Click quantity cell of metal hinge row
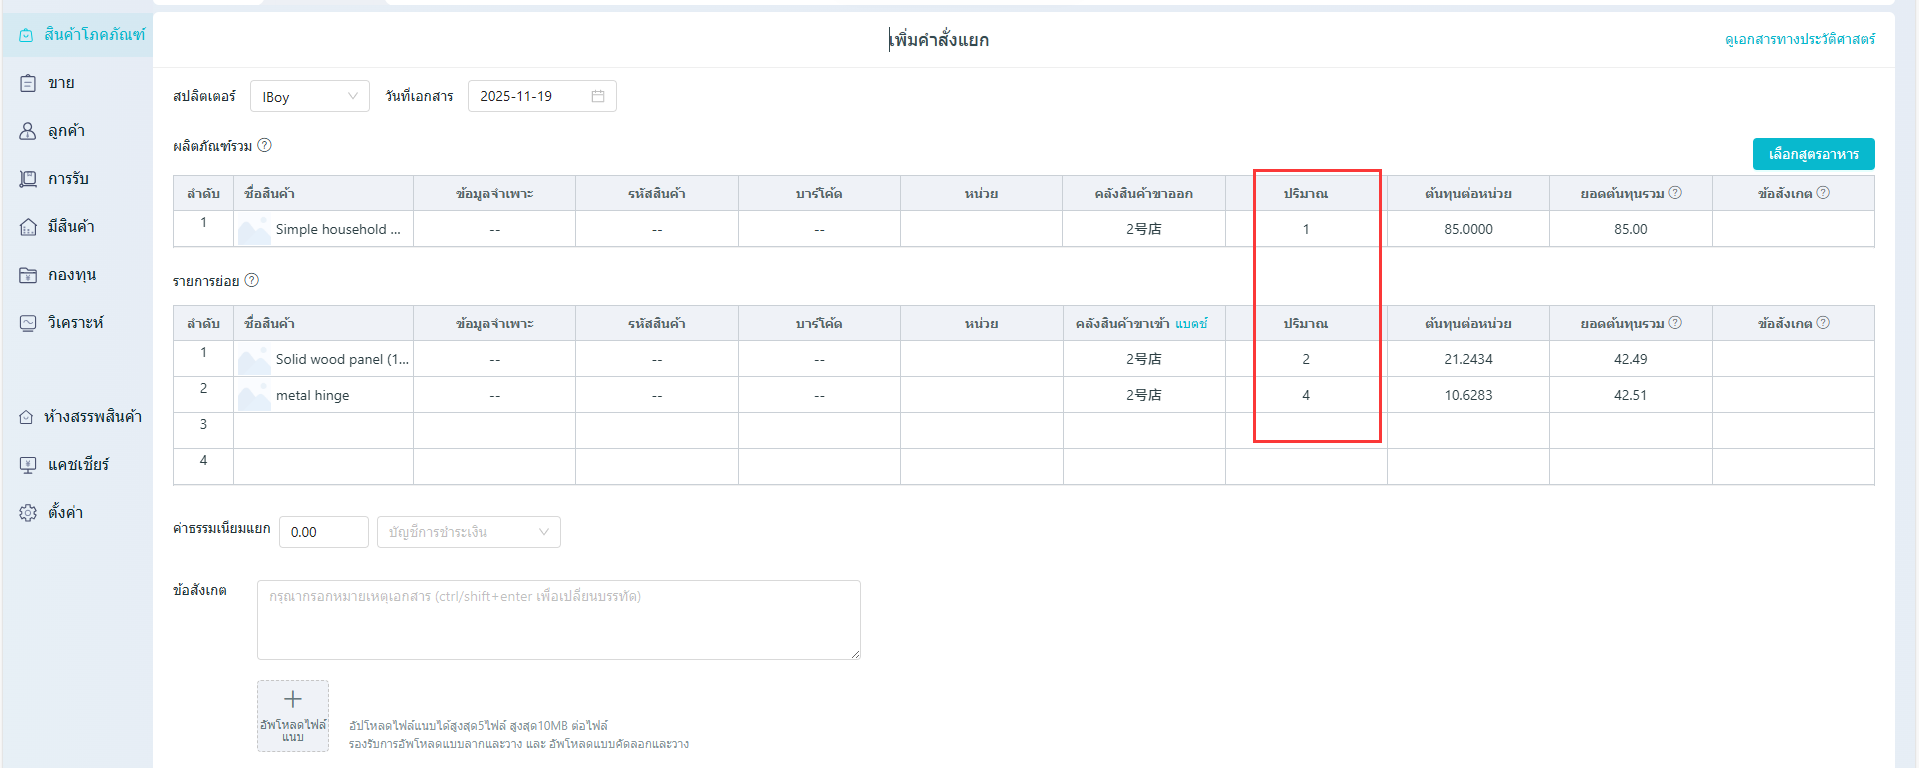The width and height of the screenshot is (1919, 768). (x=1305, y=395)
